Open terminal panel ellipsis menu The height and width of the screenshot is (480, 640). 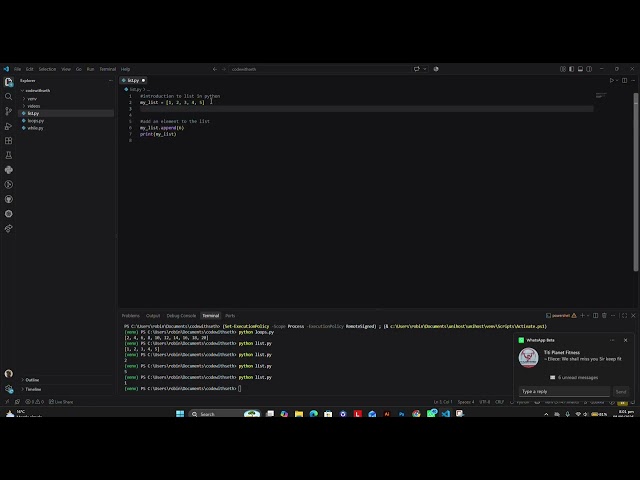[x=613, y=316]
